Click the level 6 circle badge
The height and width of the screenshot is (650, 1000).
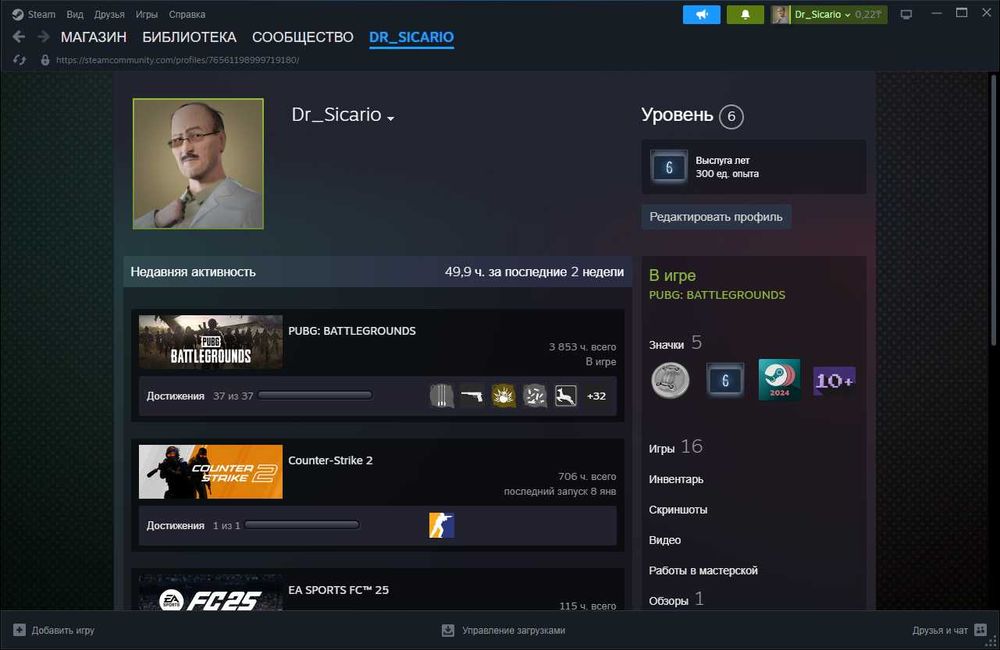point(731,116)
